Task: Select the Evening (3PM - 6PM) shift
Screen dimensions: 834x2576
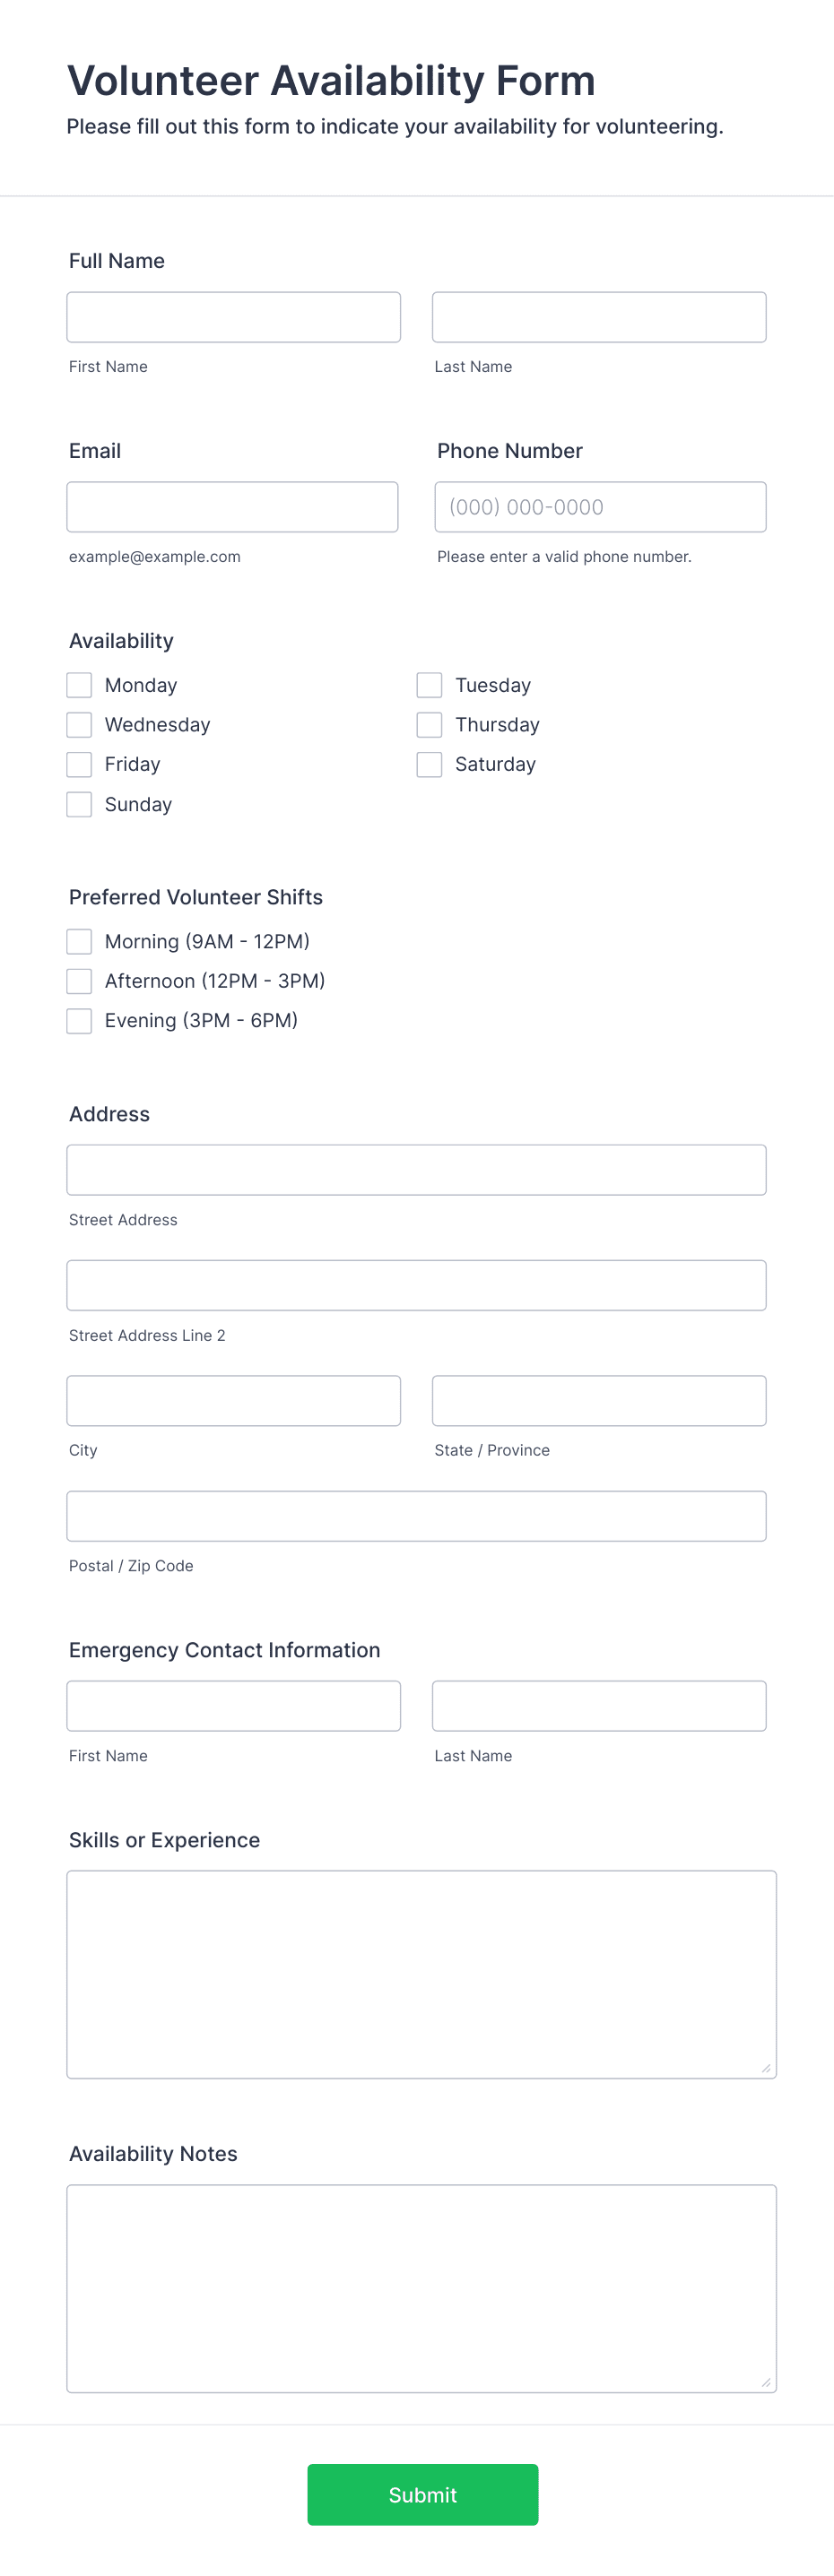Action: (x=79, y=1020)
